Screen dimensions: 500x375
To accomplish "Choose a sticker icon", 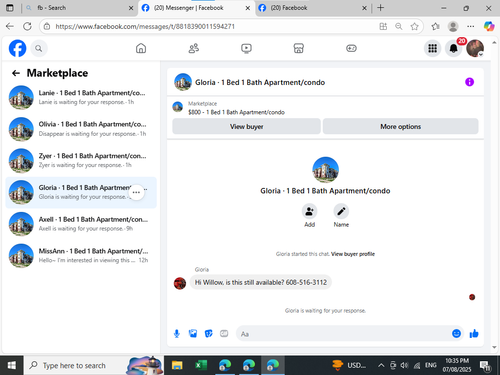I will pos(209,333).
